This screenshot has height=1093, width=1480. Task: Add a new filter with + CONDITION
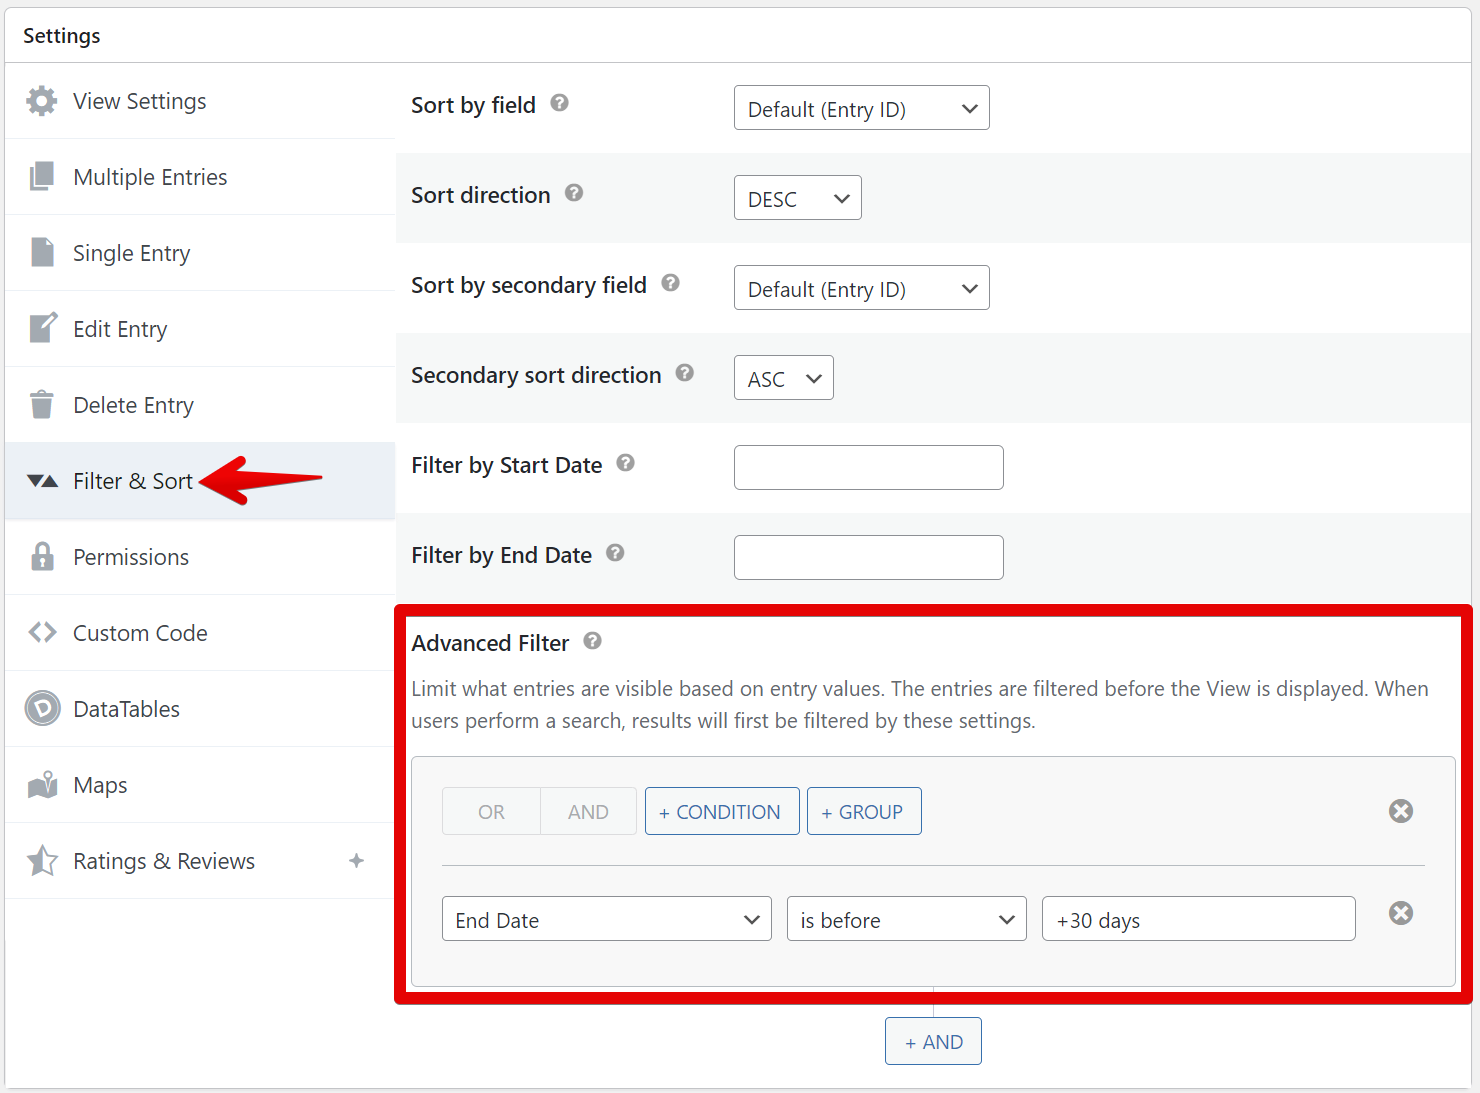(721, 812)
